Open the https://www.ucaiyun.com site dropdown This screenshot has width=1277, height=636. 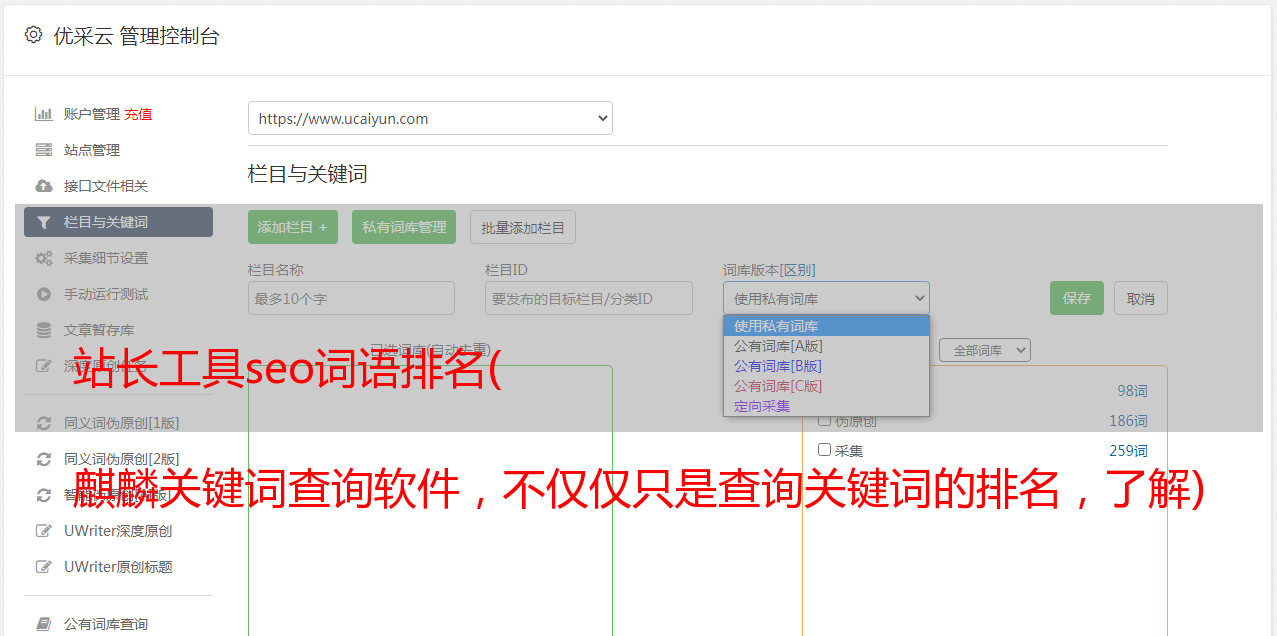click(430, 118)
